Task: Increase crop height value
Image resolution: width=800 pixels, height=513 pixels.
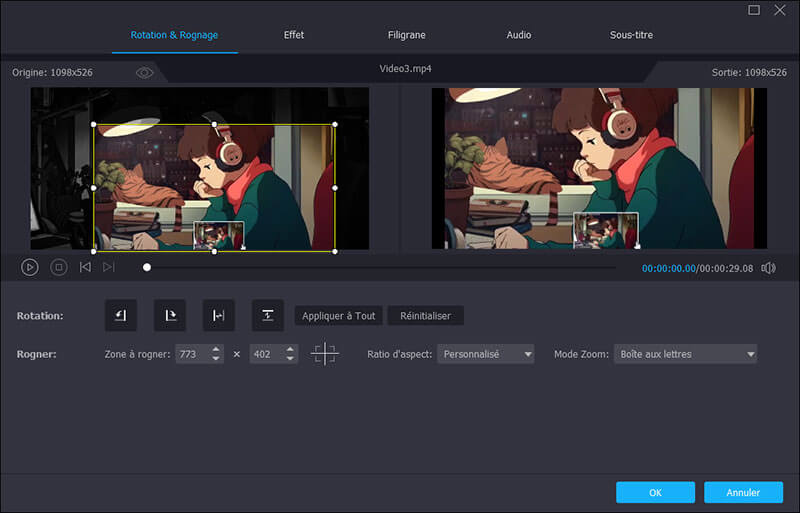Action: pos(290,349)
